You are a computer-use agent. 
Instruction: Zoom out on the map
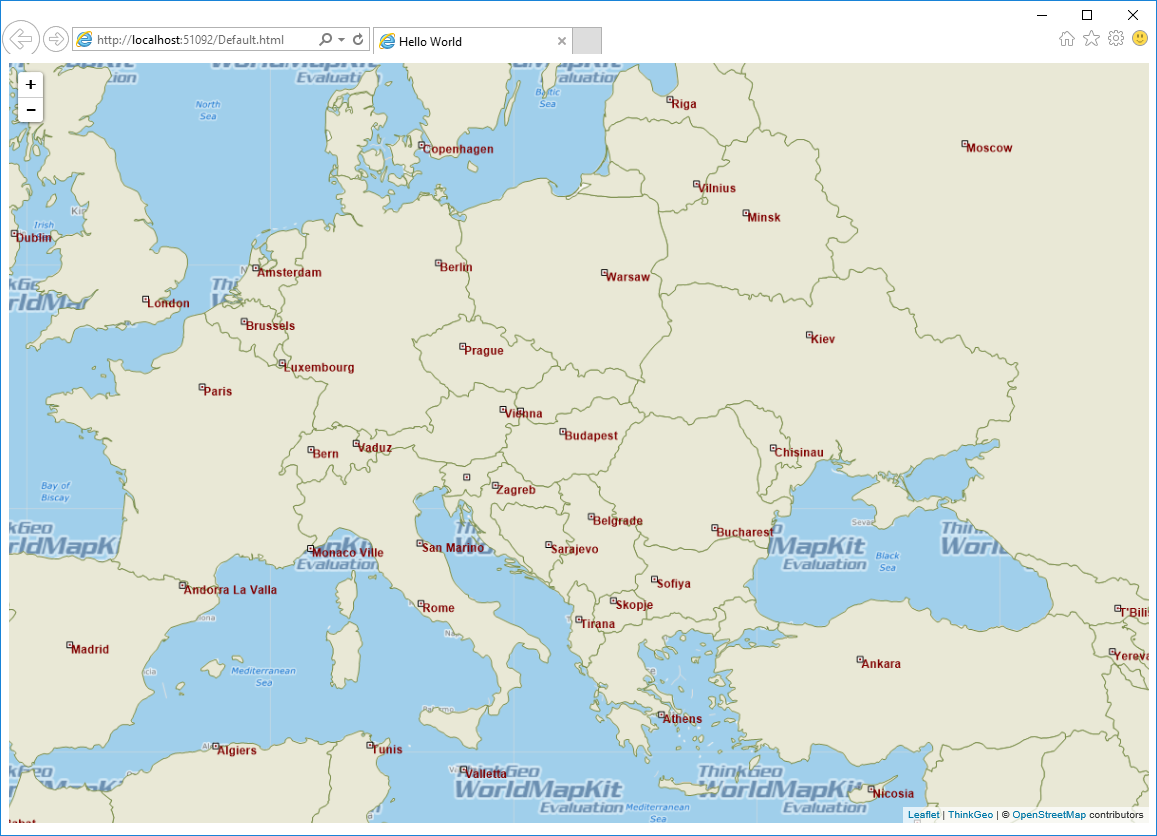(30, 110)
